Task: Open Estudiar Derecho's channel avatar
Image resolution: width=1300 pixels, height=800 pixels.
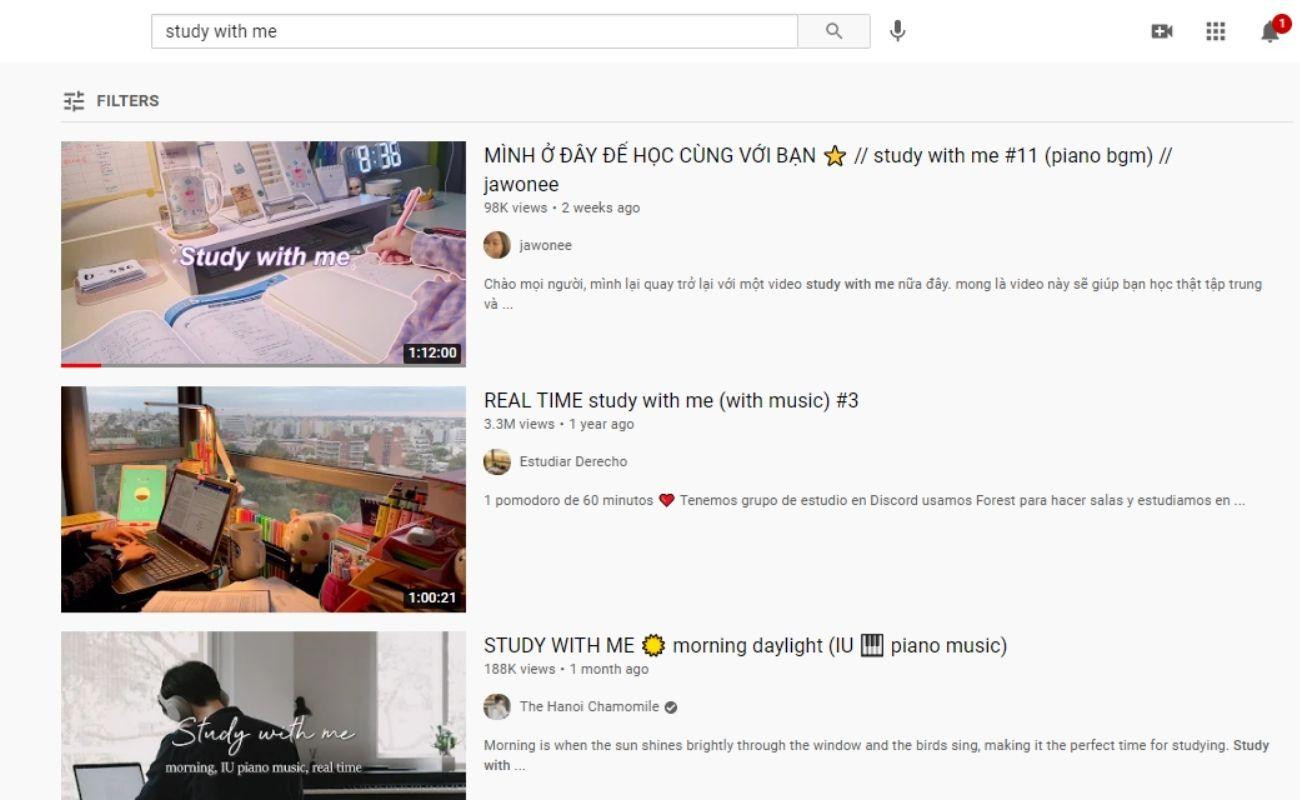Action: [497, 461]
